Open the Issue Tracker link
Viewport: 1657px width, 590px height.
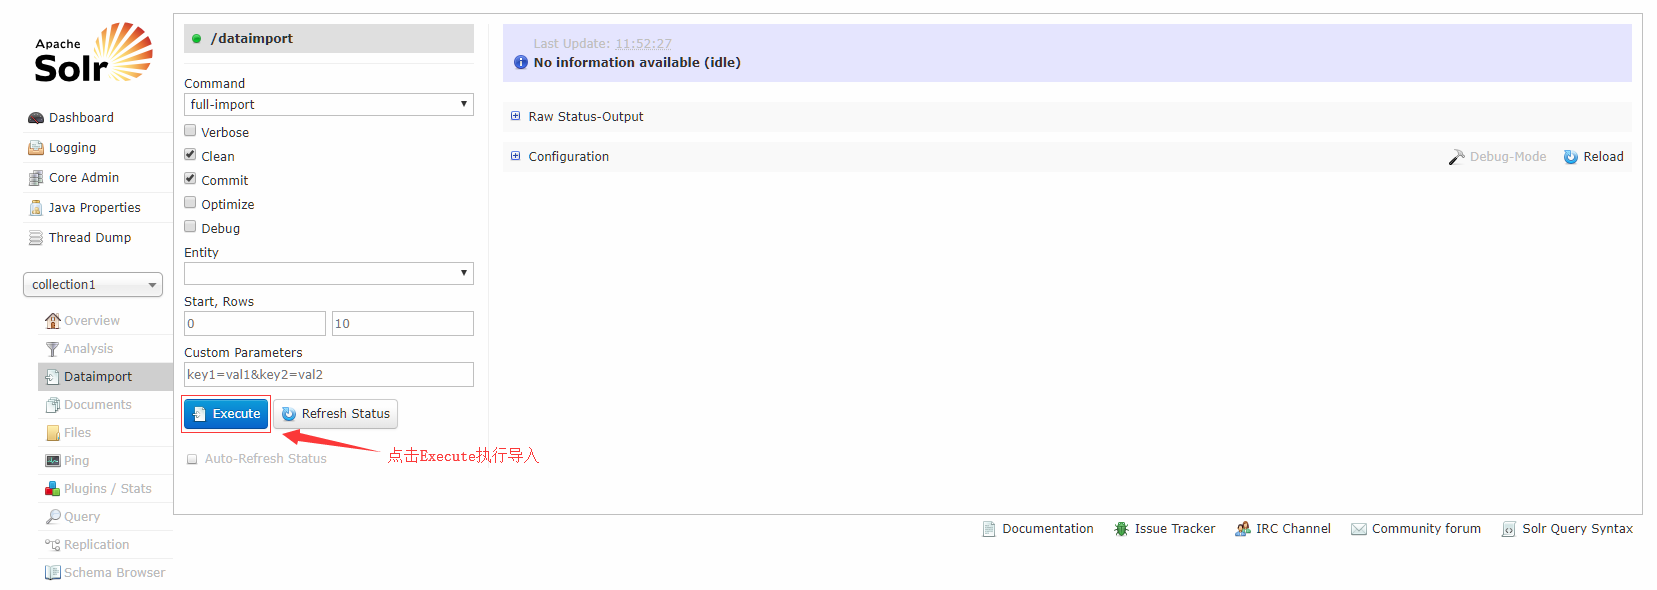coord(1175,529)
